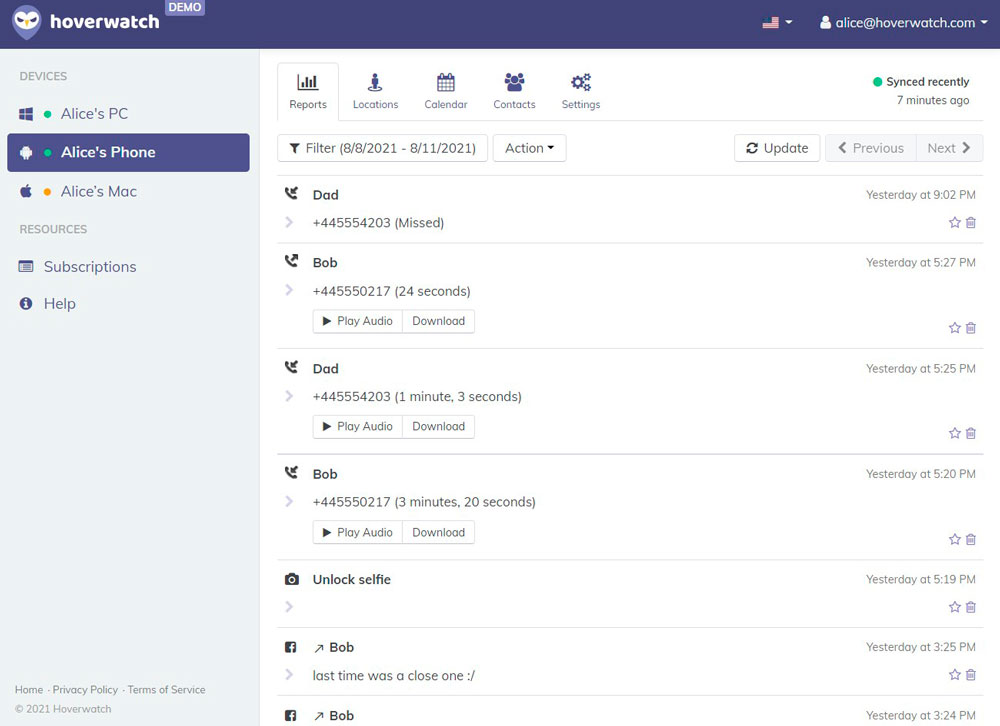
Task: Download Dad's 1 minute call recording
Action: pyautogui.click(x=438, y=427)
